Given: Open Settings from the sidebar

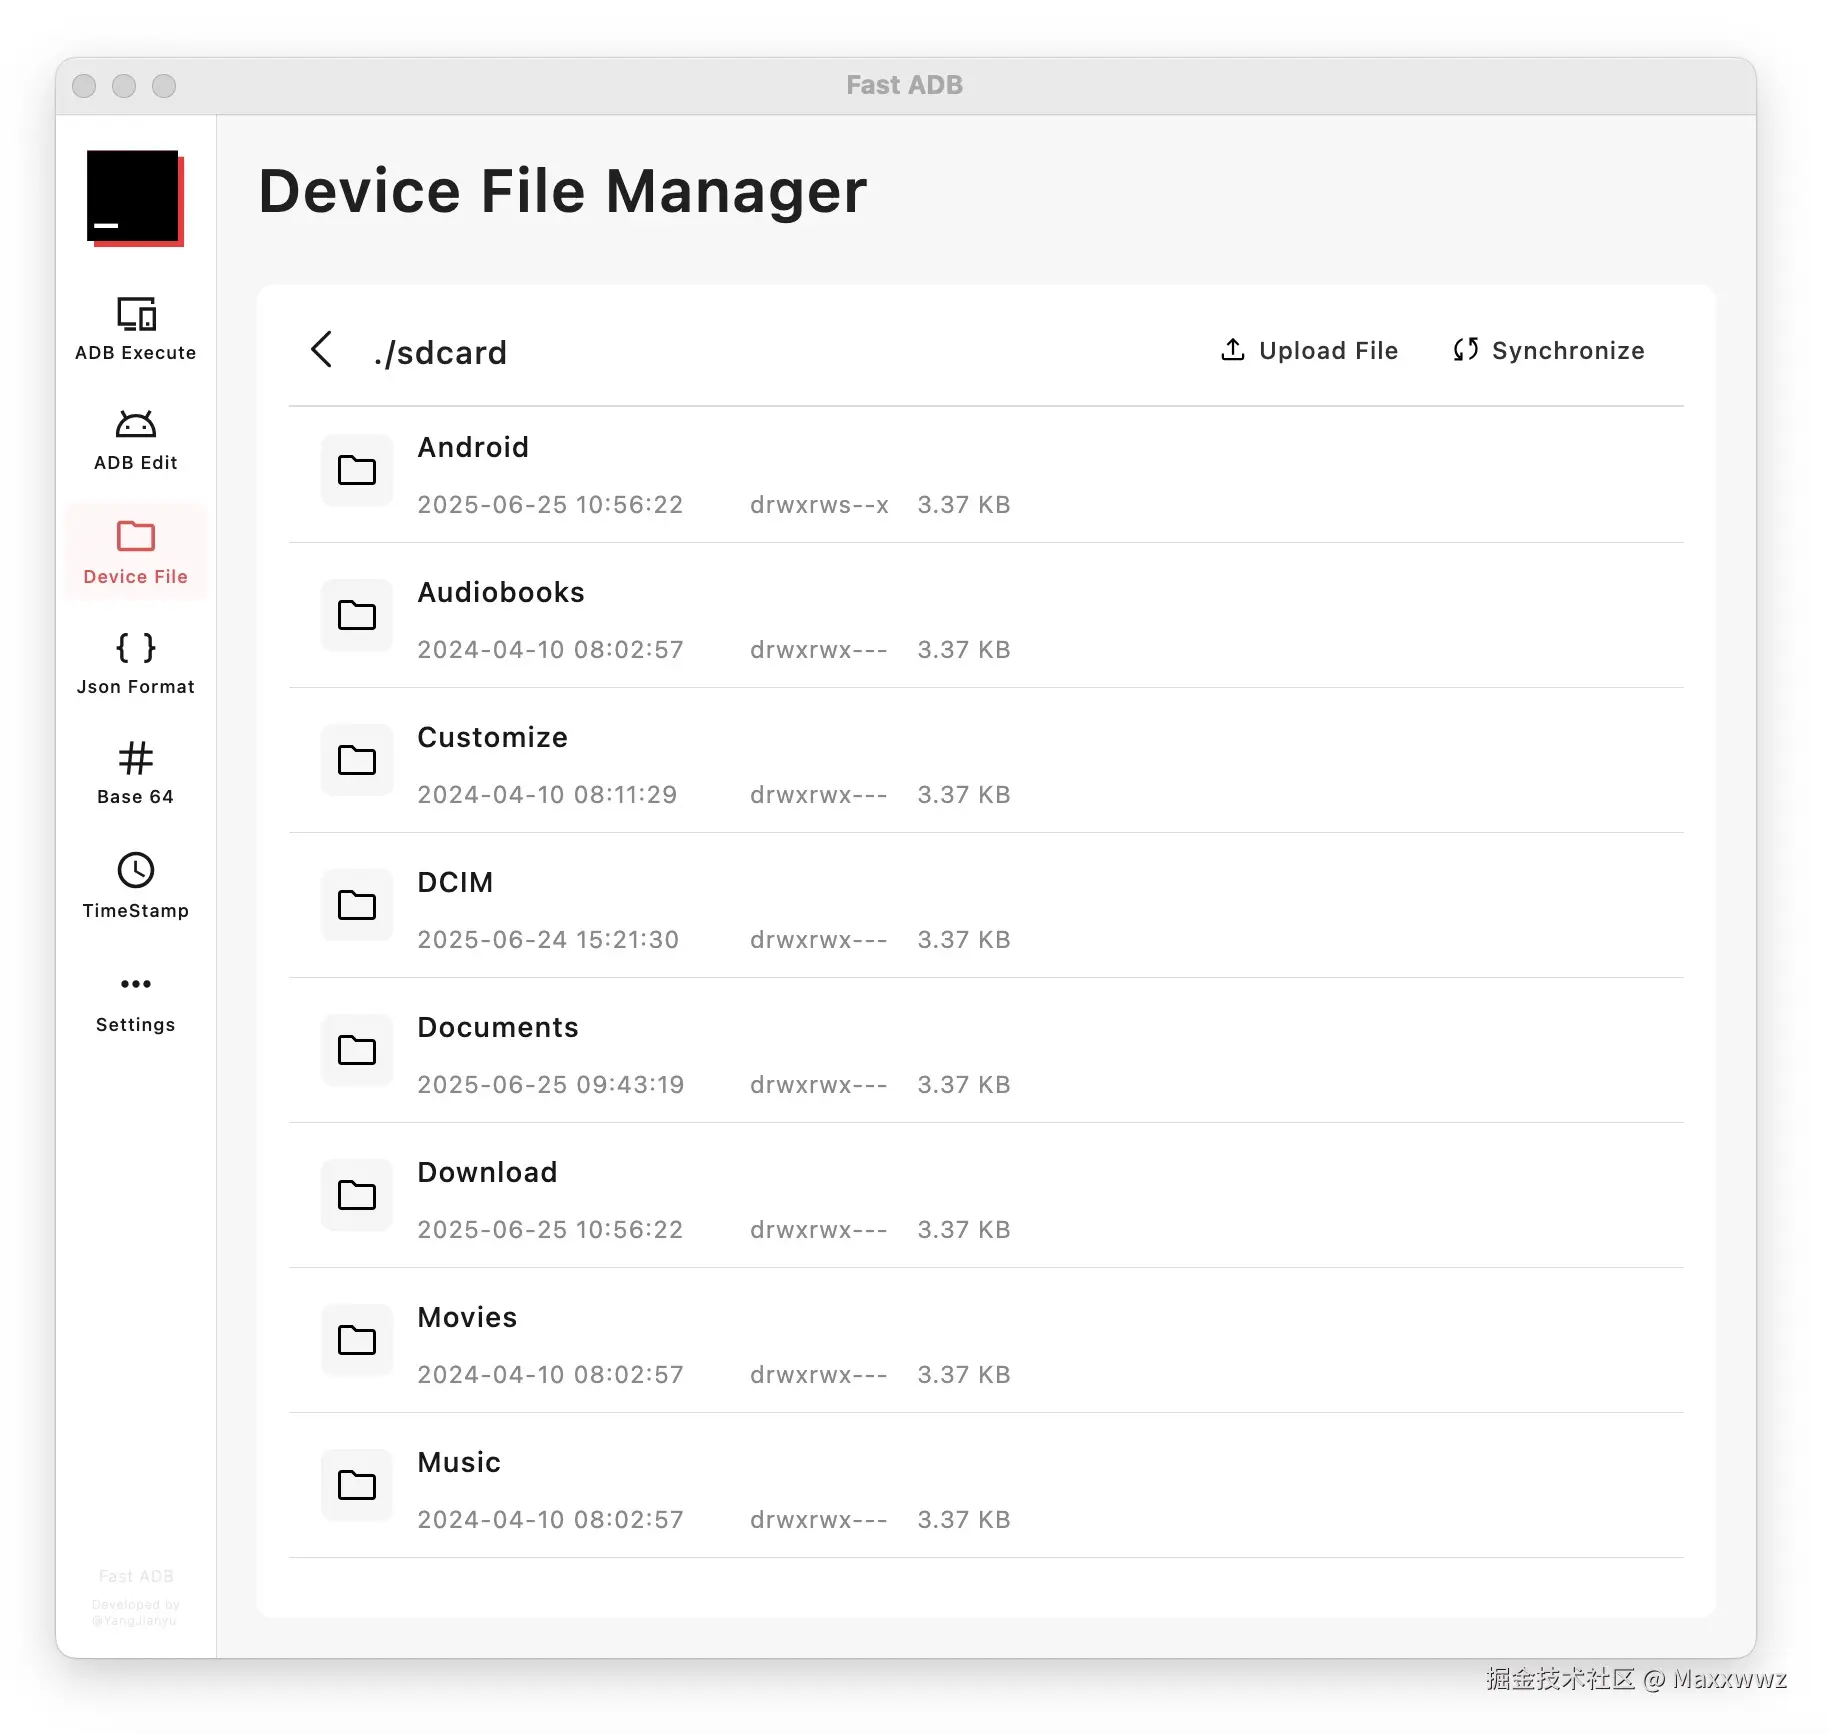Looking at the screenshot, I should click(x=135, y=1000).
